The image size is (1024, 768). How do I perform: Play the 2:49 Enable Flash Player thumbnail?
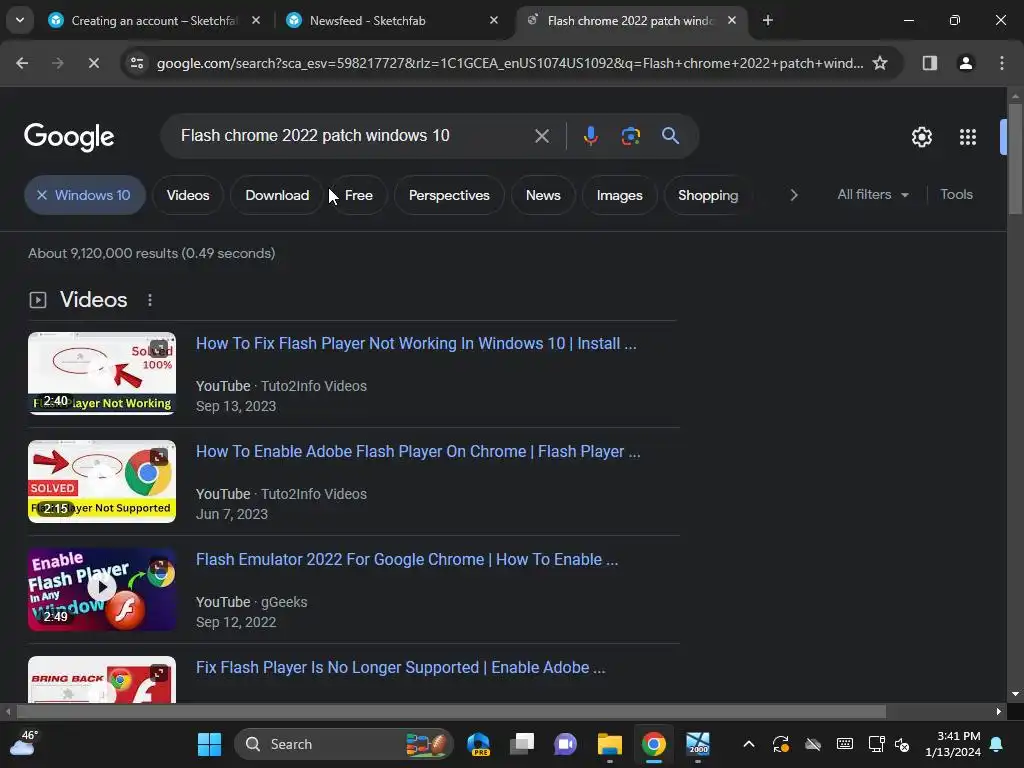point(102,589)
